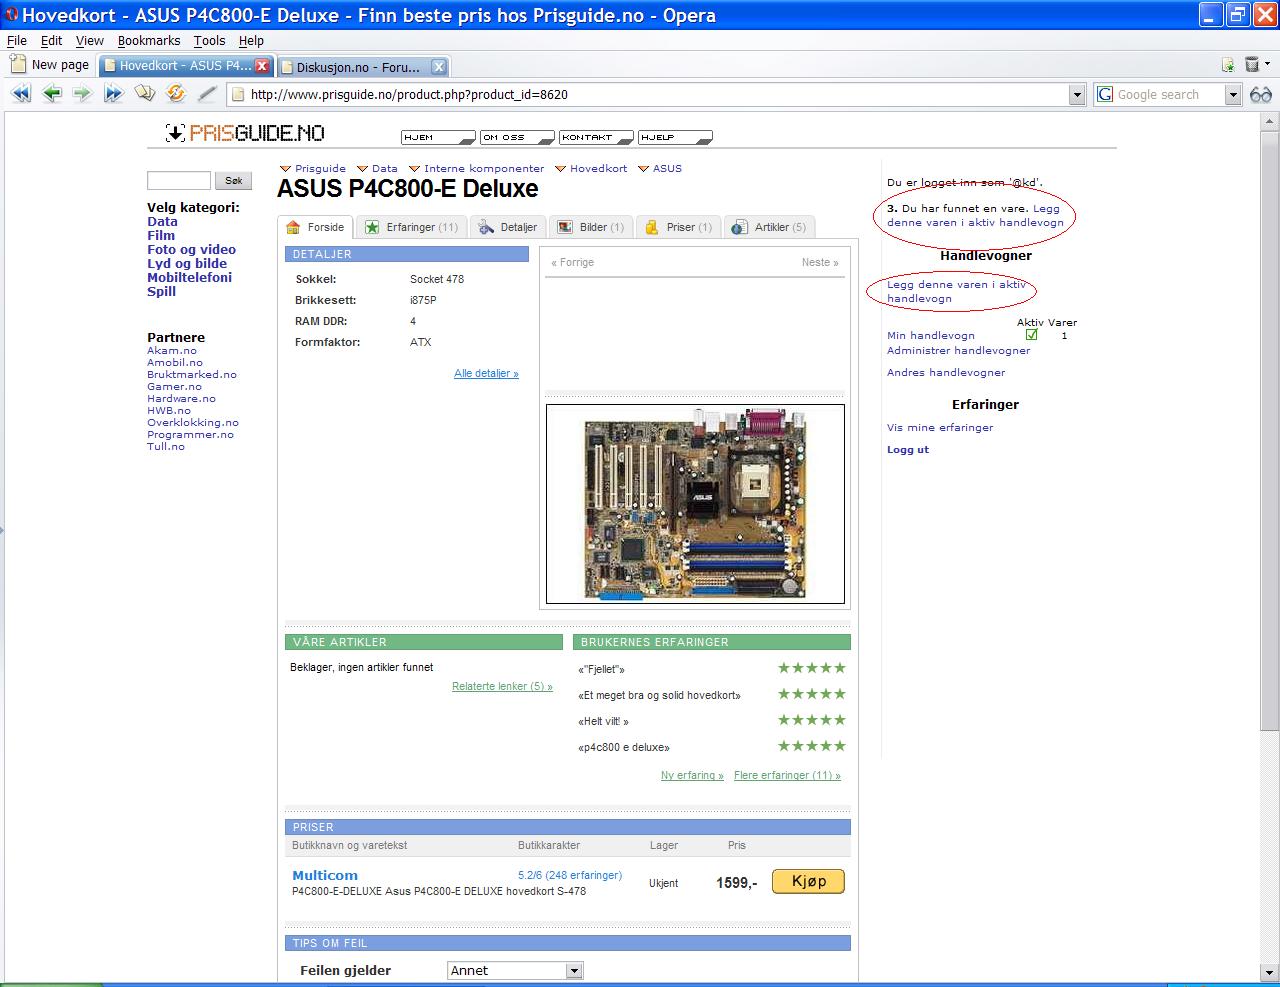Open the Multicom store link

pyautogui.click(x=325, y=875)
